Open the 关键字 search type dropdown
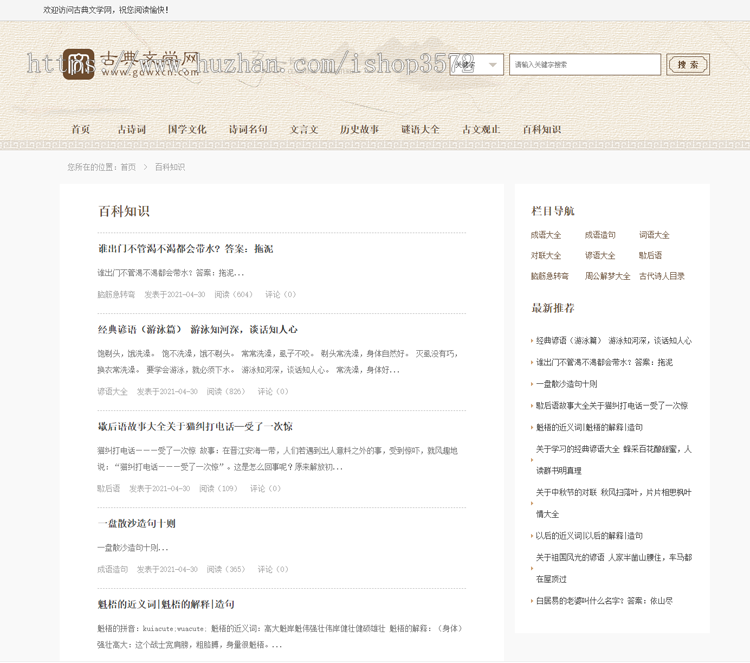This screenshot has width=750, height=663. pyautogui.click(x=476, y=65)
